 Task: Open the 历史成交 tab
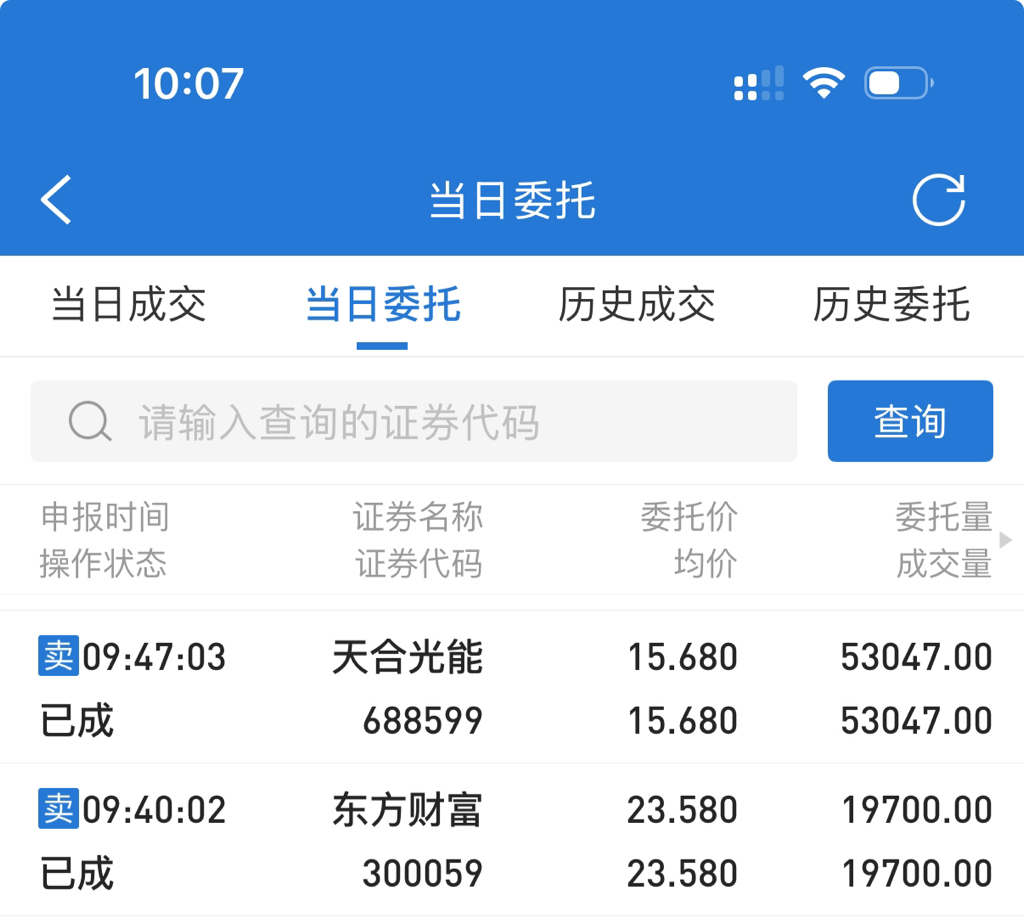pos(637,304)
